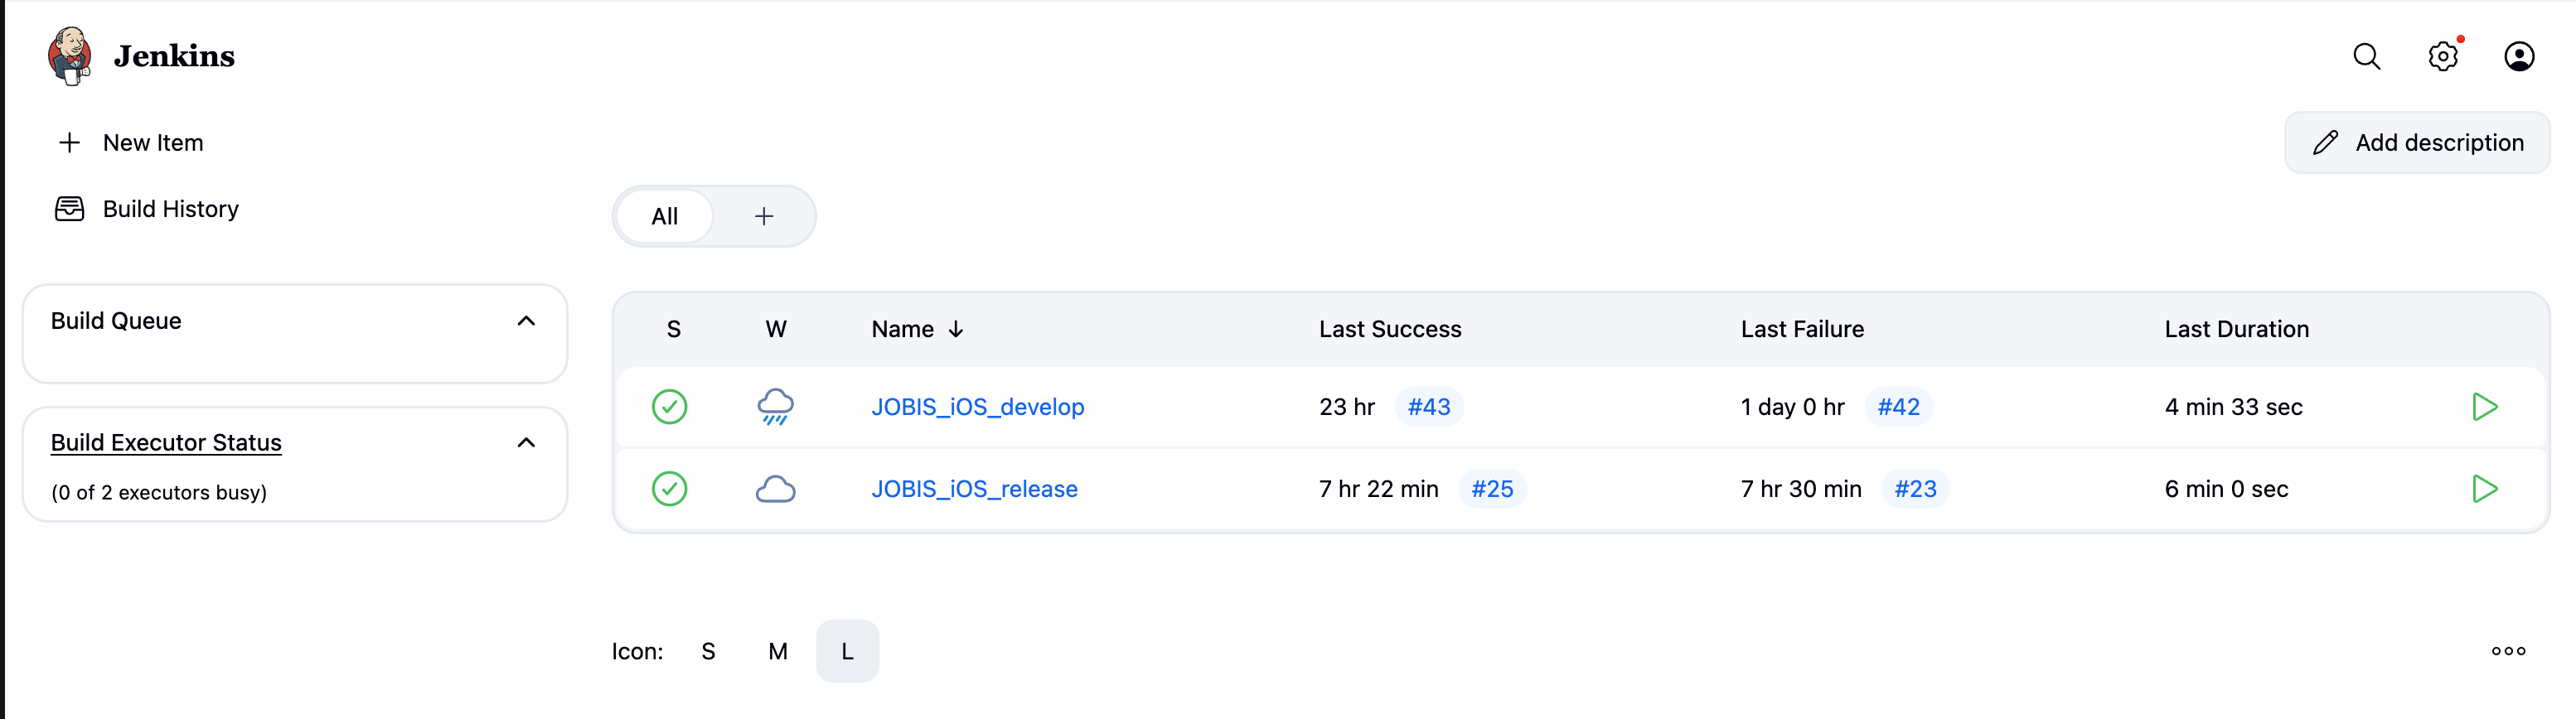The height and width of the screenshot is (719, 2576).
Task: Collapse the Build Queue panel
Action: point(527,321)
